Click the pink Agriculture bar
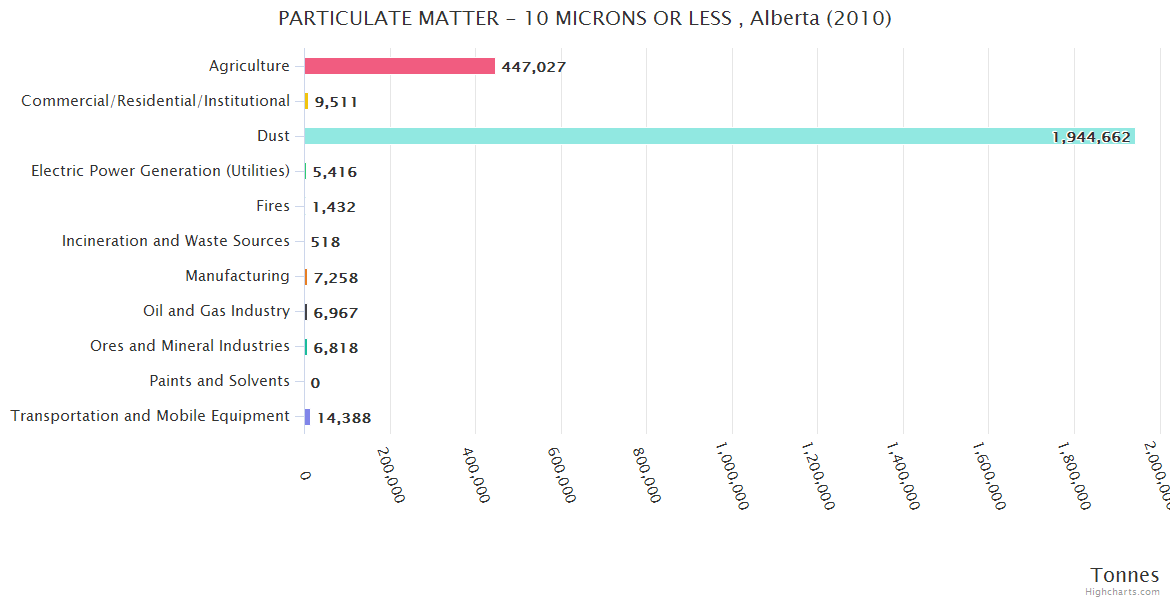Viewport: 1170px width, 600px height. pyautogui.click(x=399, y=66)
